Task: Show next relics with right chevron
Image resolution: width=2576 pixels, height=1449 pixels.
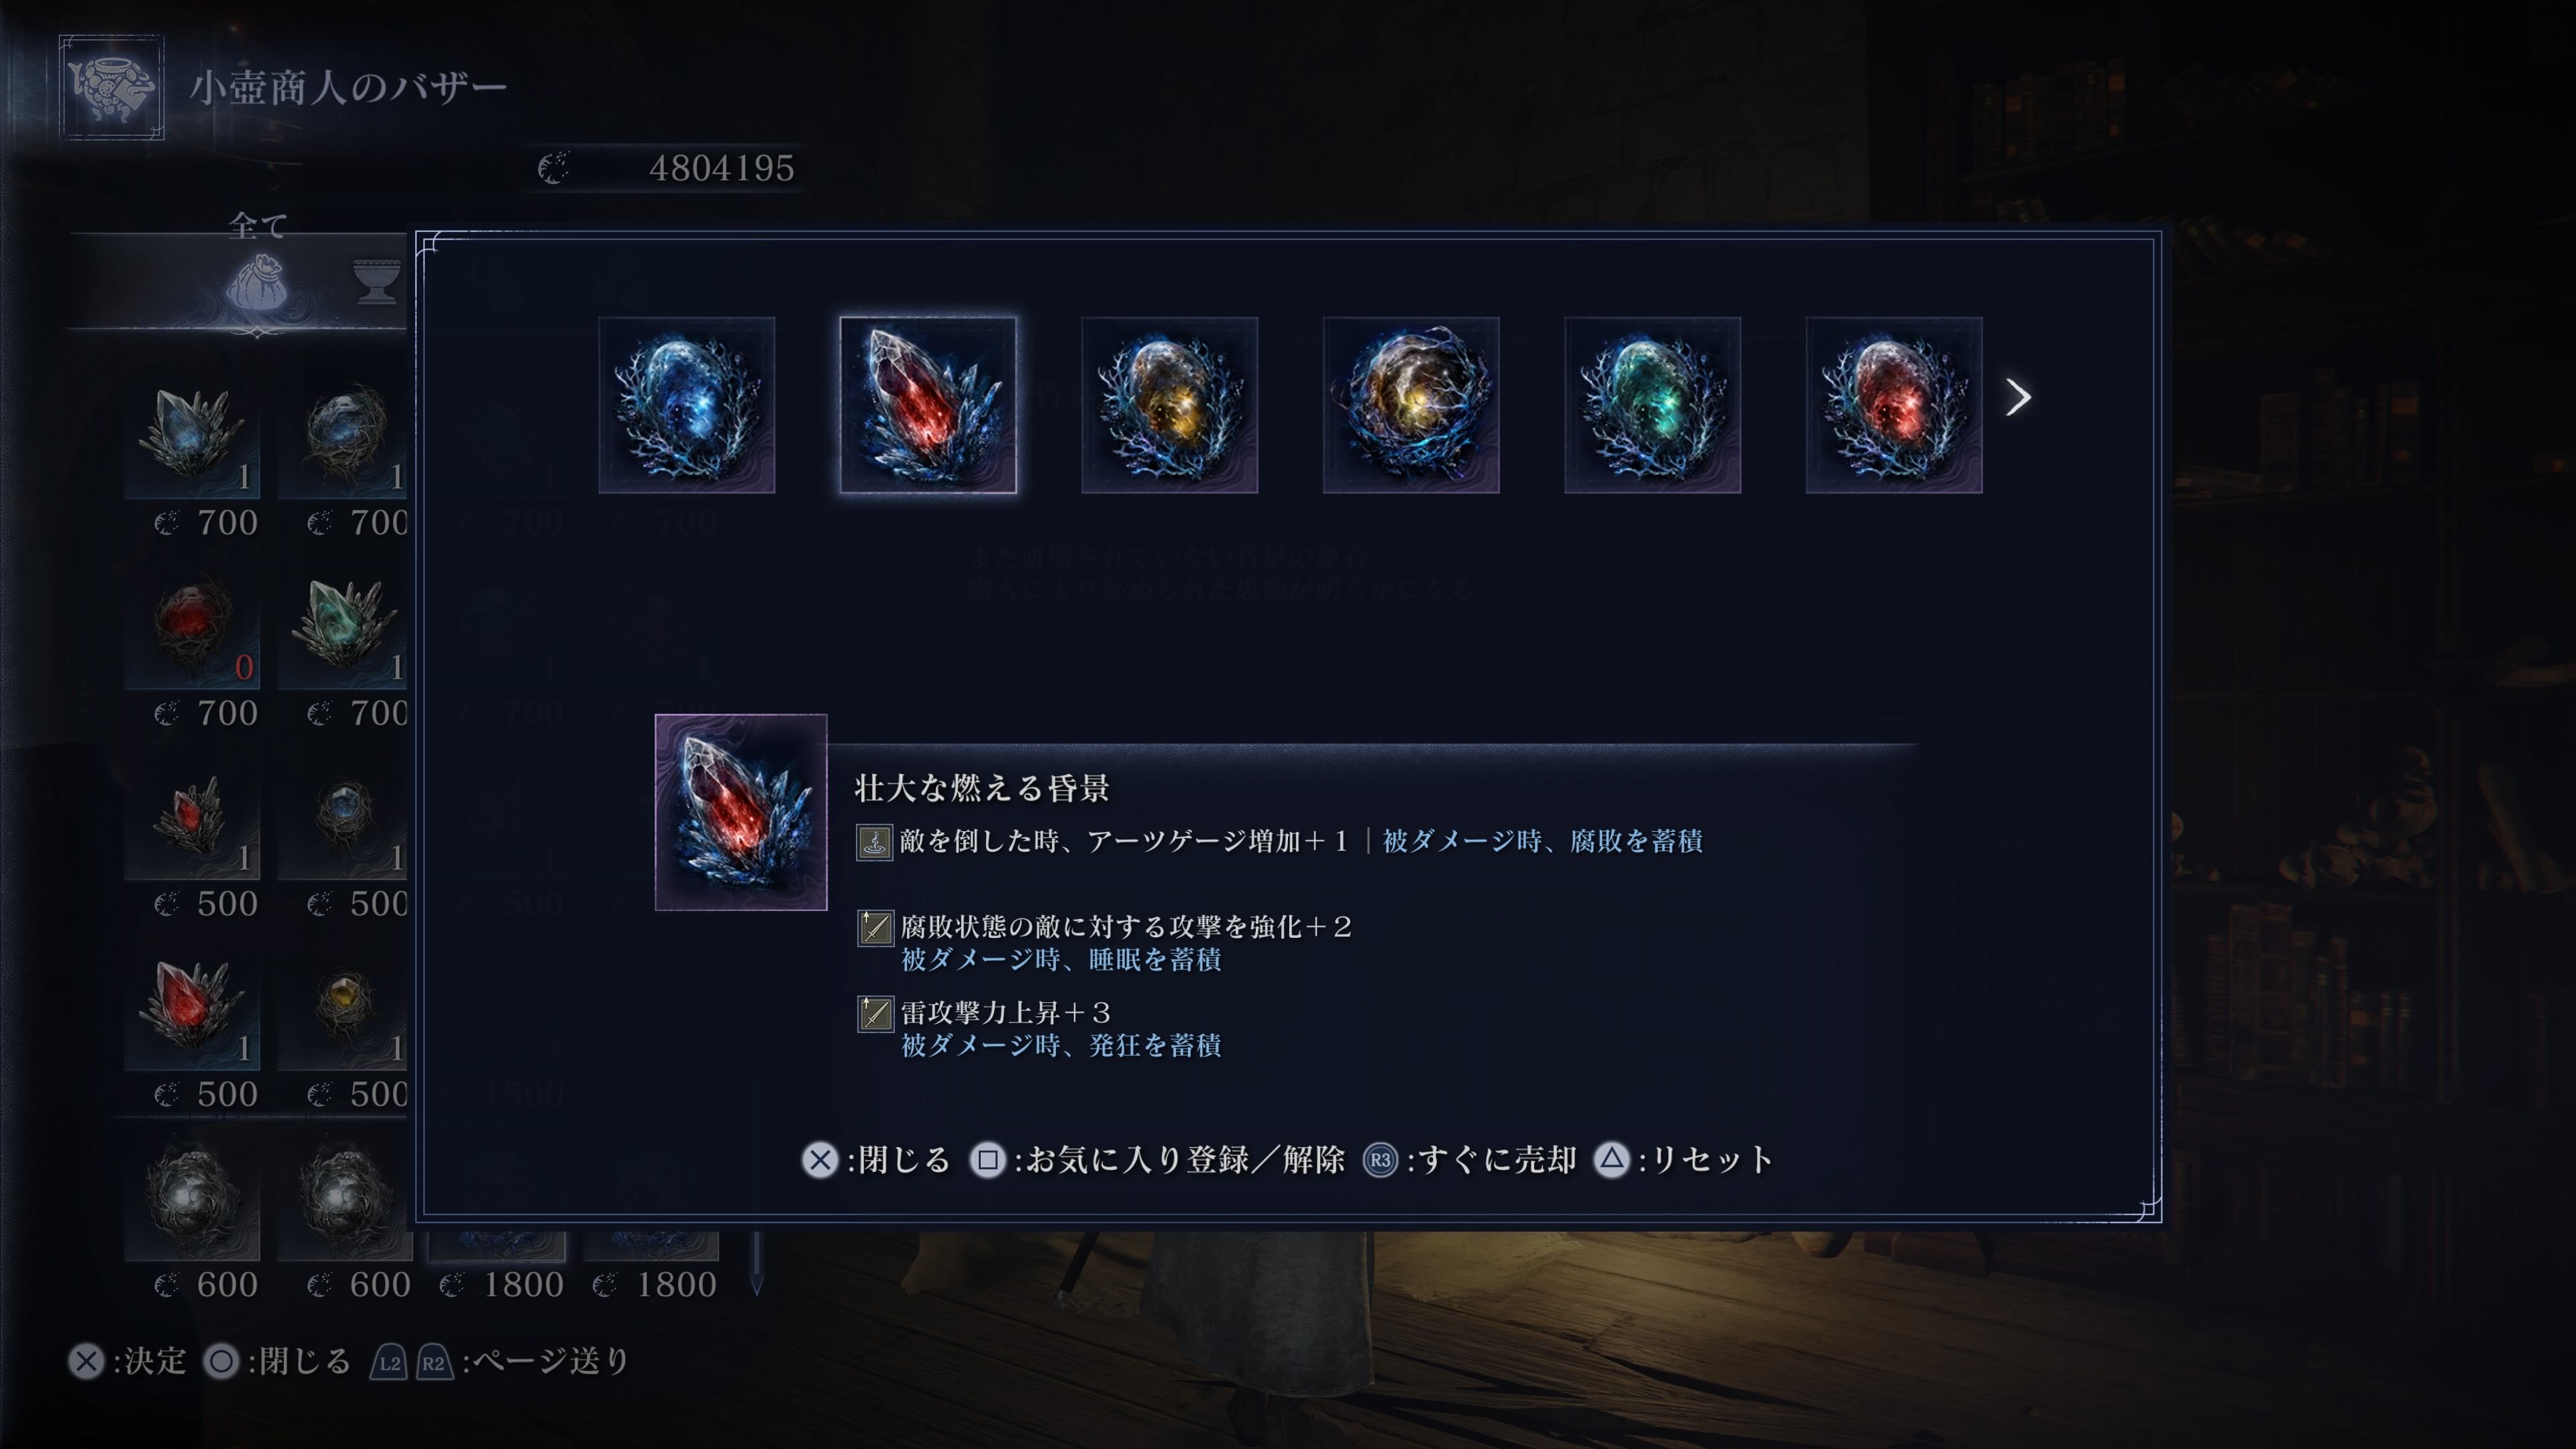Action: [2018, 398]
